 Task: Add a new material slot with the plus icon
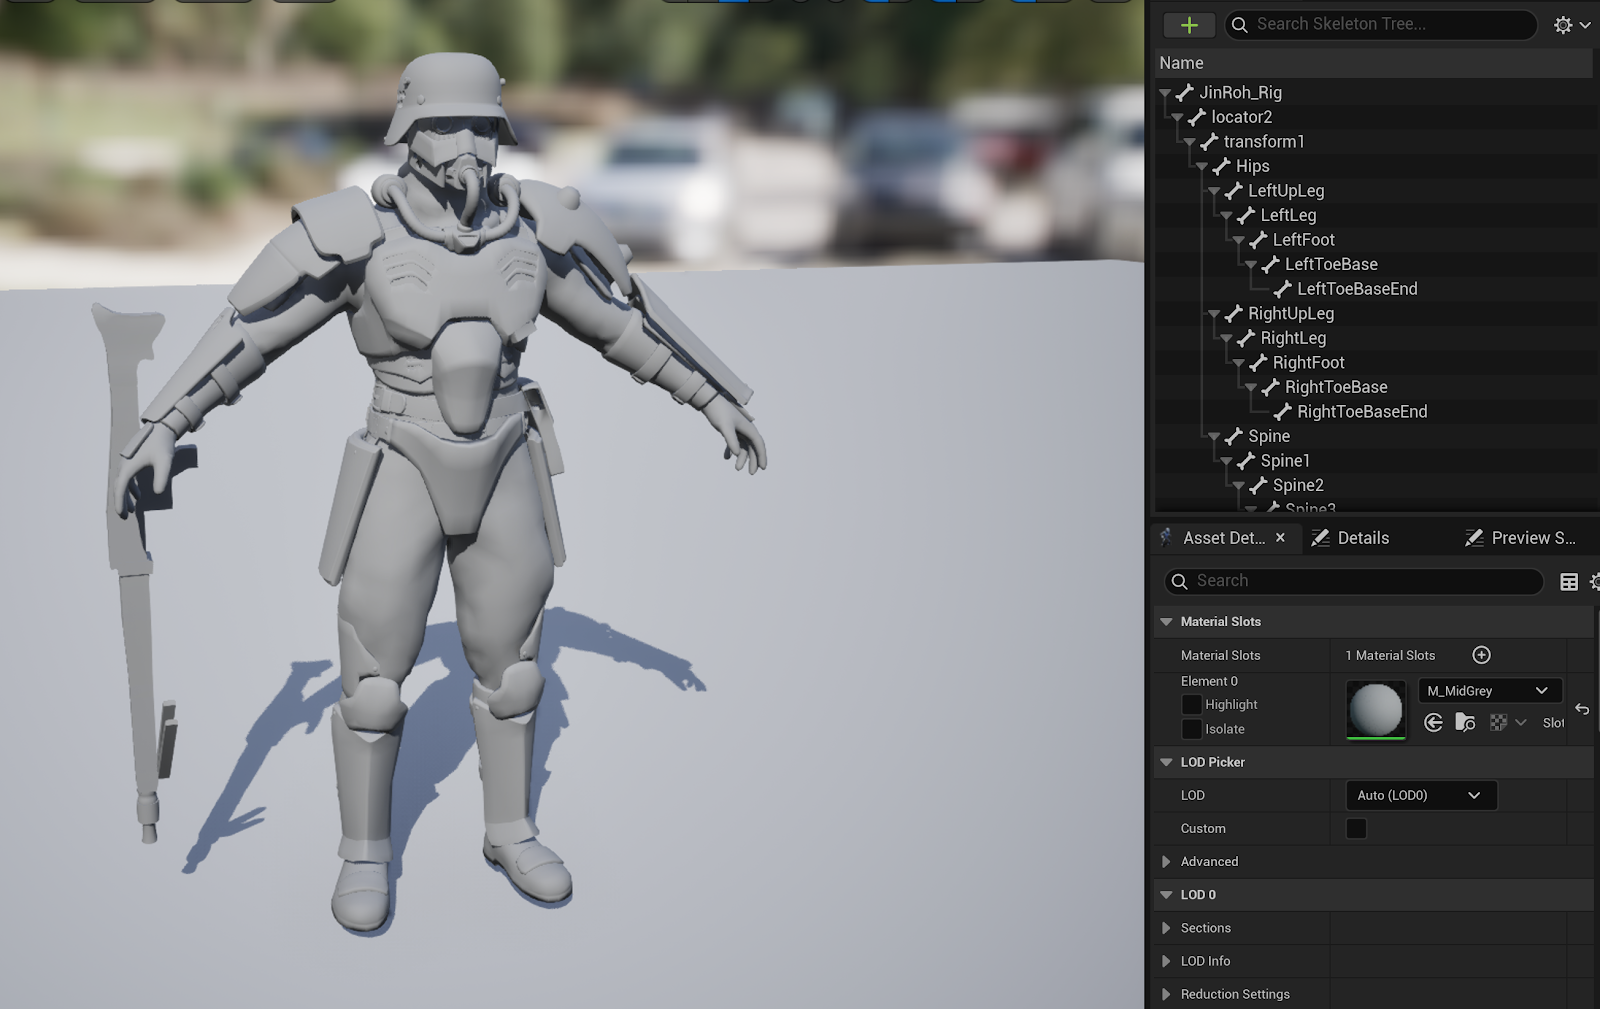click(x=1481, y=655)
